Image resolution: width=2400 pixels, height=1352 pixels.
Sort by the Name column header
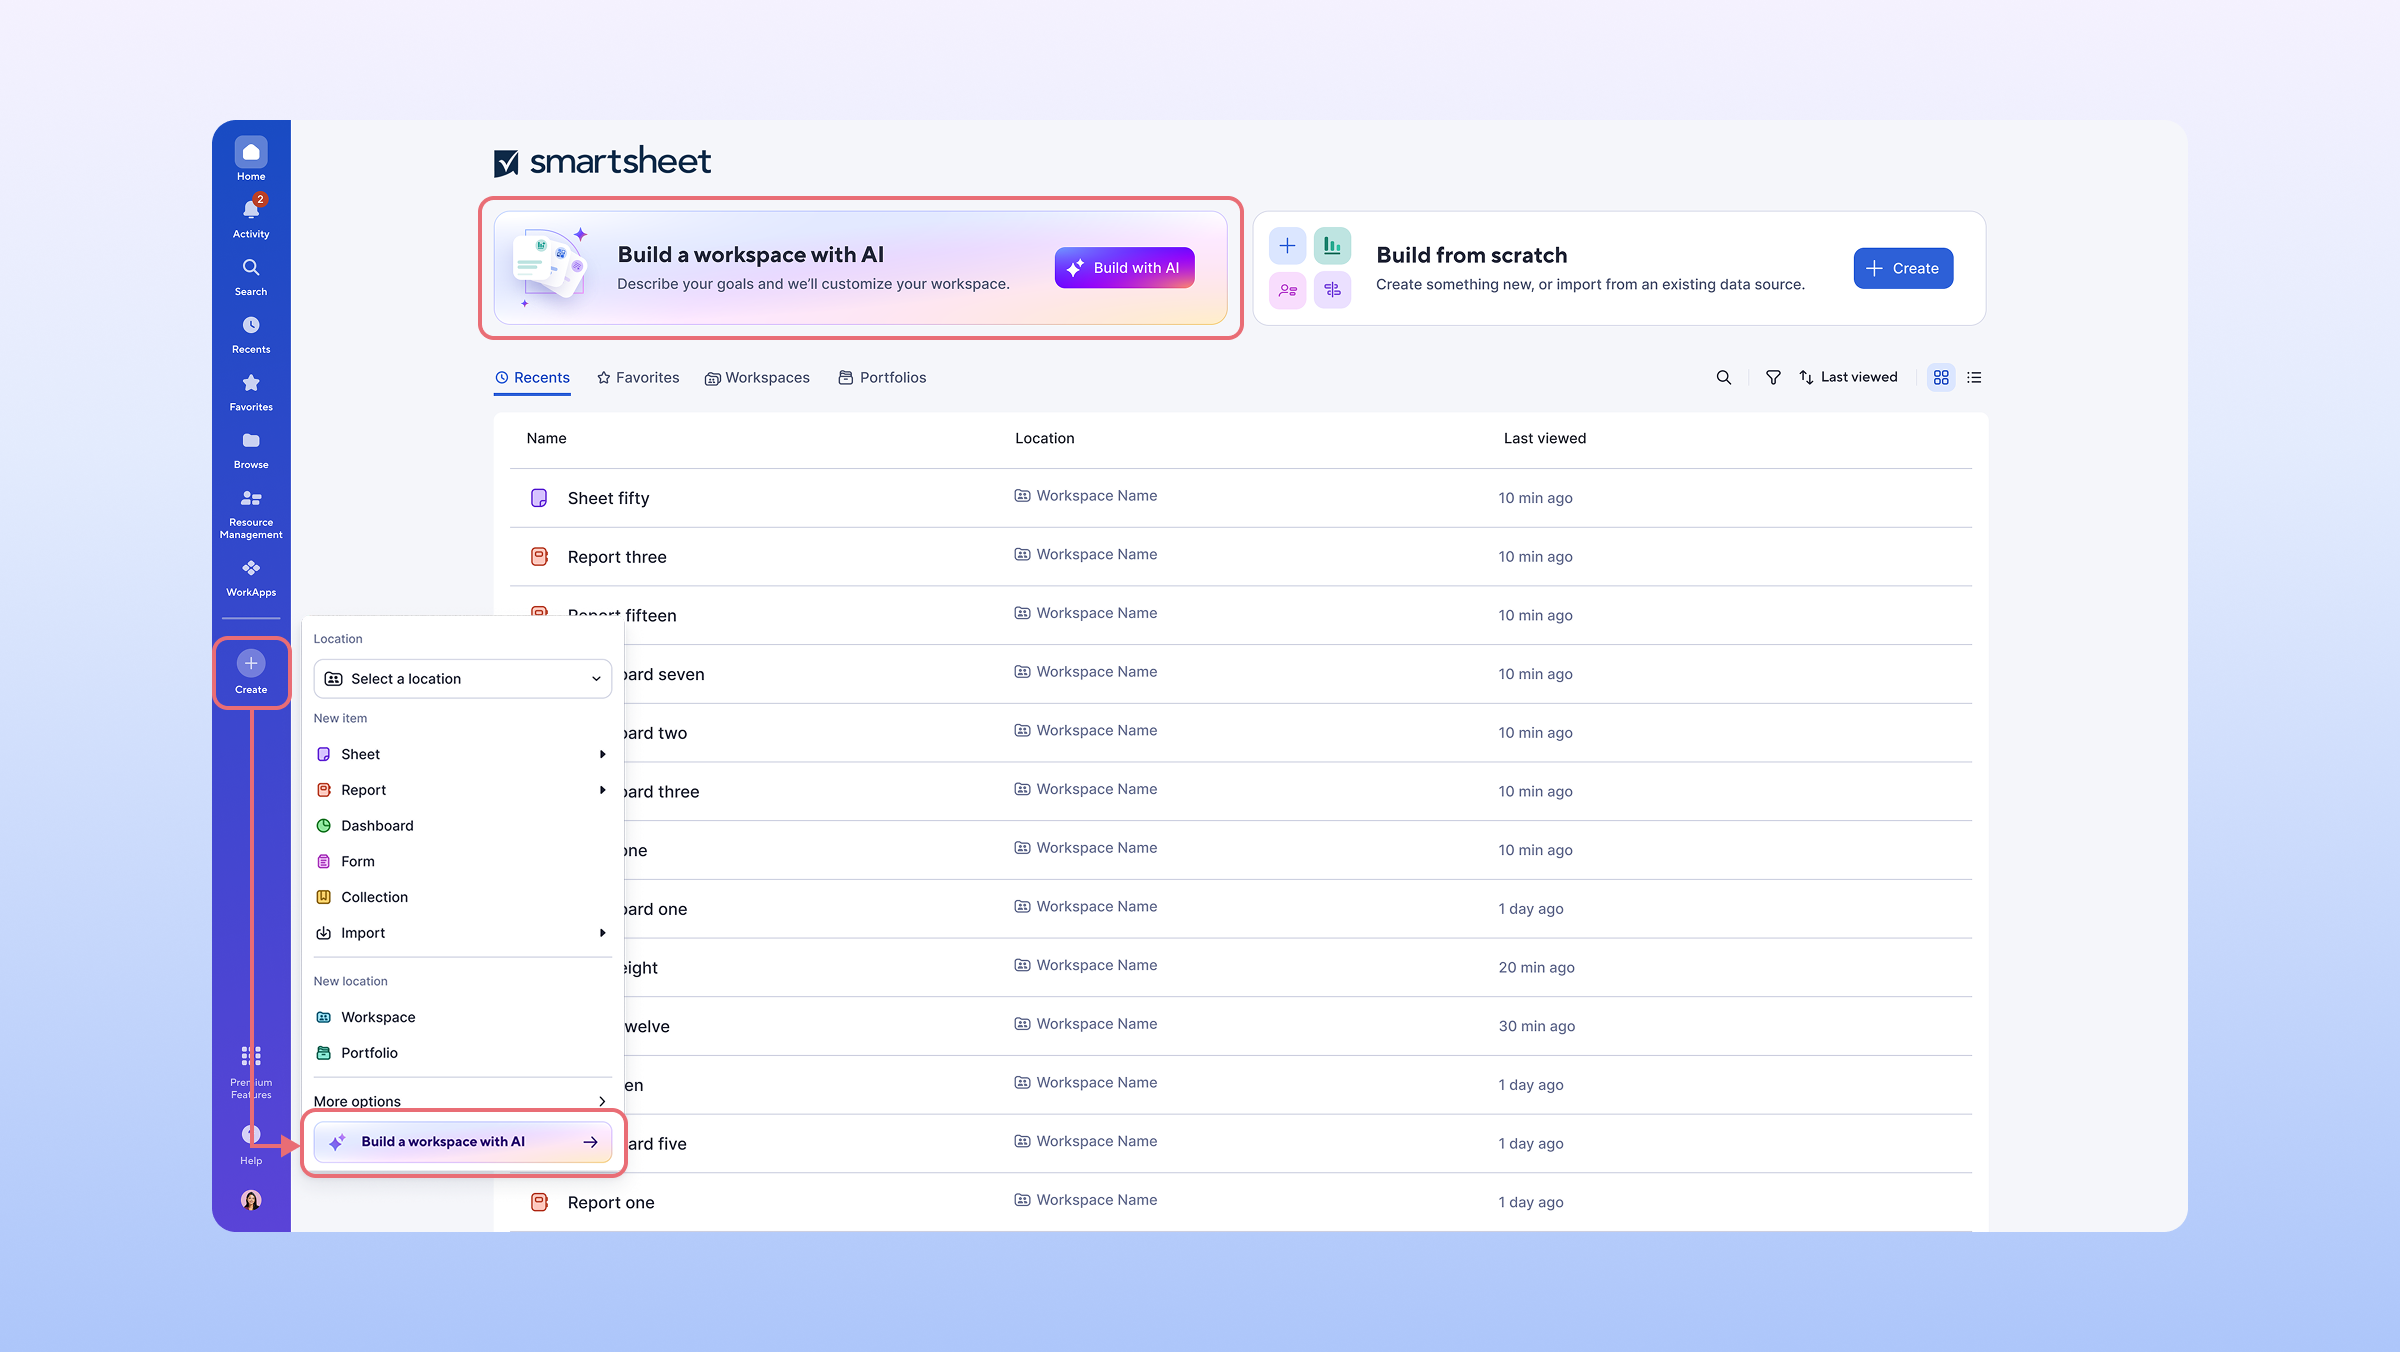pyautogui.click(x=546, y=438)
